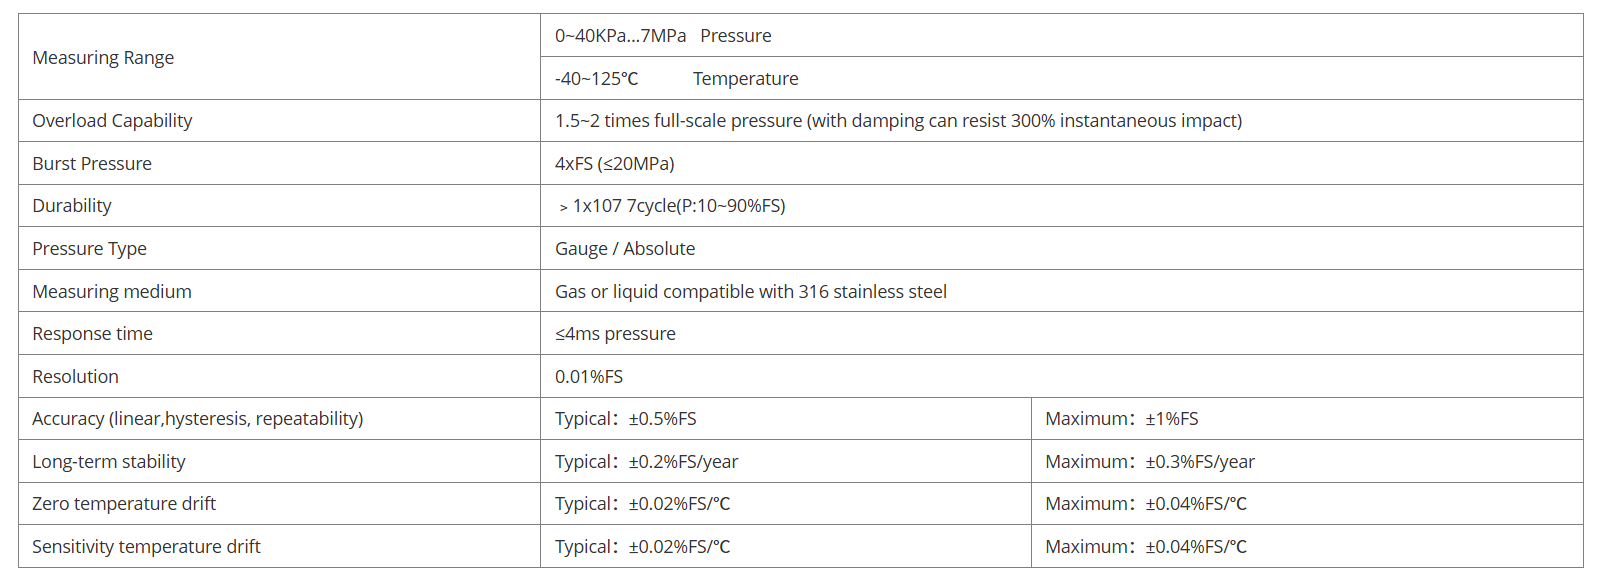Select the Sensitivity temperature drift Maximum ±0.04%FS/℃ cell
The width and height of the screenshot is (1608, 580).
pos(1307,546)
